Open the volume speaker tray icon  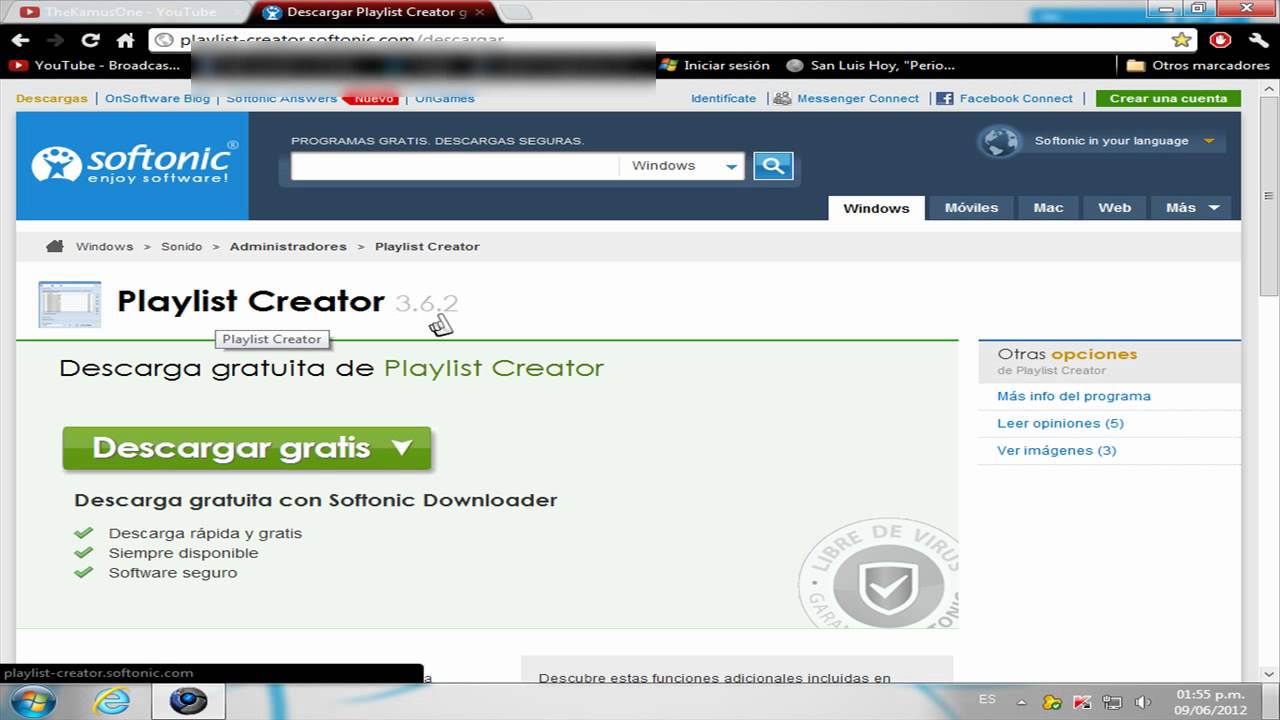(x=1144, y=701)
